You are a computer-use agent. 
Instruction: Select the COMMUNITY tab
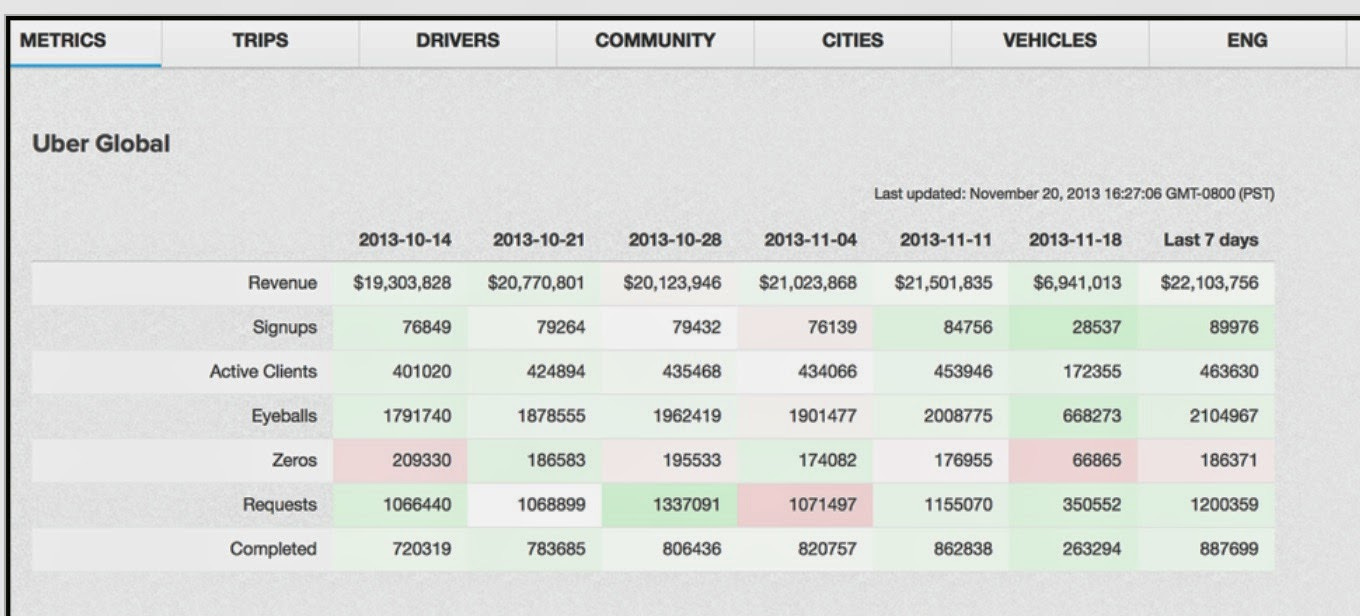point(655,42)
